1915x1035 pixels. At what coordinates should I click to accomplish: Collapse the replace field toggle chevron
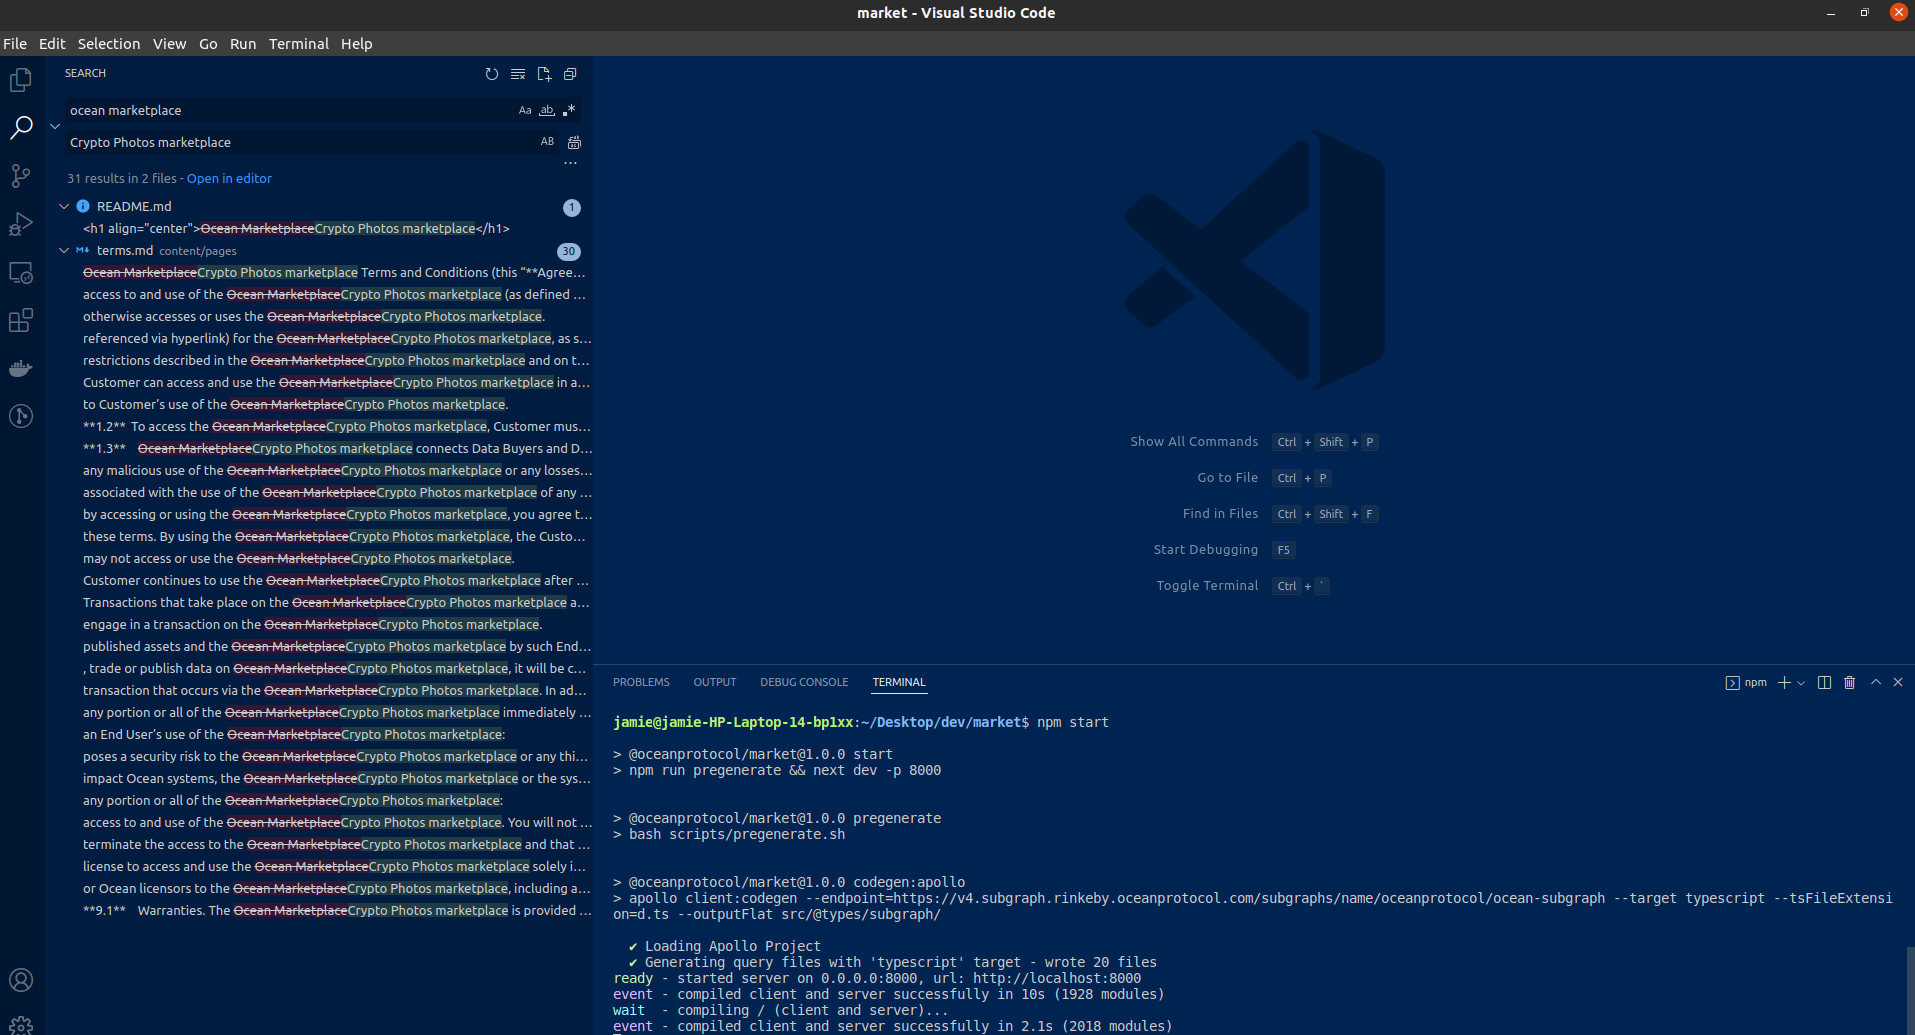click(x=55, y=126)
